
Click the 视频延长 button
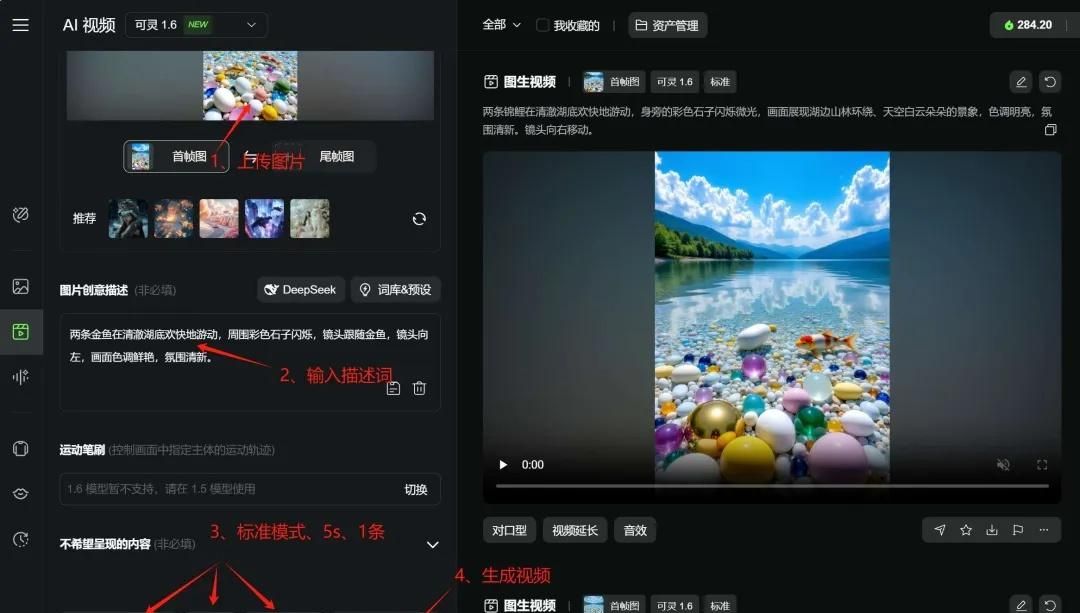575,530
